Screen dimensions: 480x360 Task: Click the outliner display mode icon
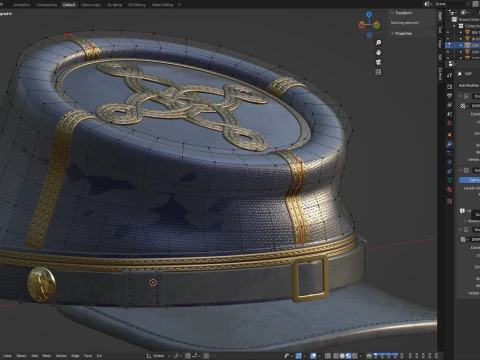[x=464, y=12]
